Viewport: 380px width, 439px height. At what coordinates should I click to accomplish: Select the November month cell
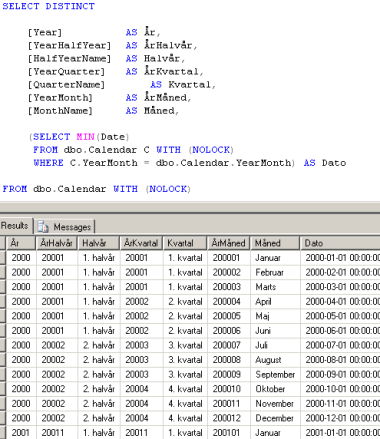pos(275,404)
